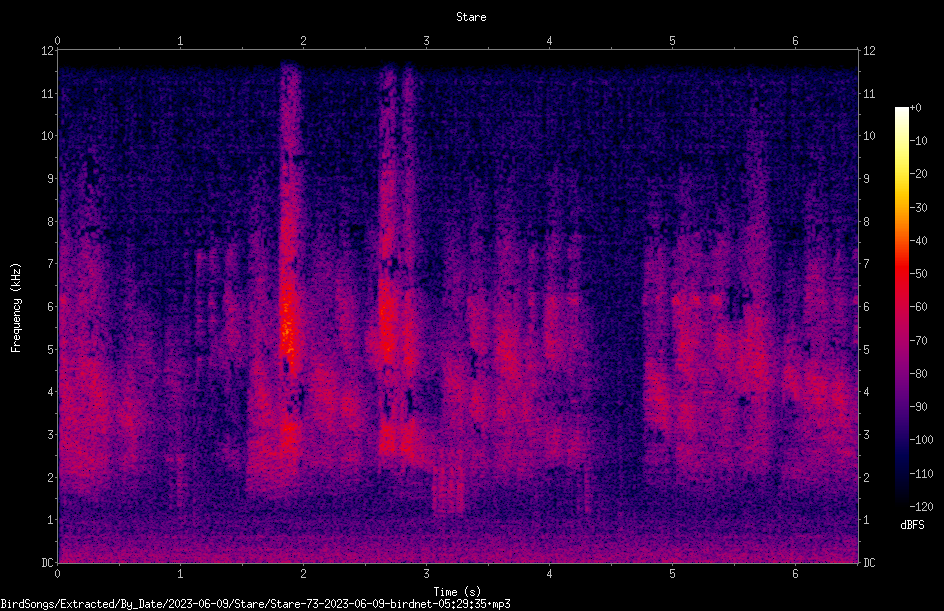944x611 pixels.
Task: Click the "Frequency (kHz)" axis label
Action: tap(16, 308)
